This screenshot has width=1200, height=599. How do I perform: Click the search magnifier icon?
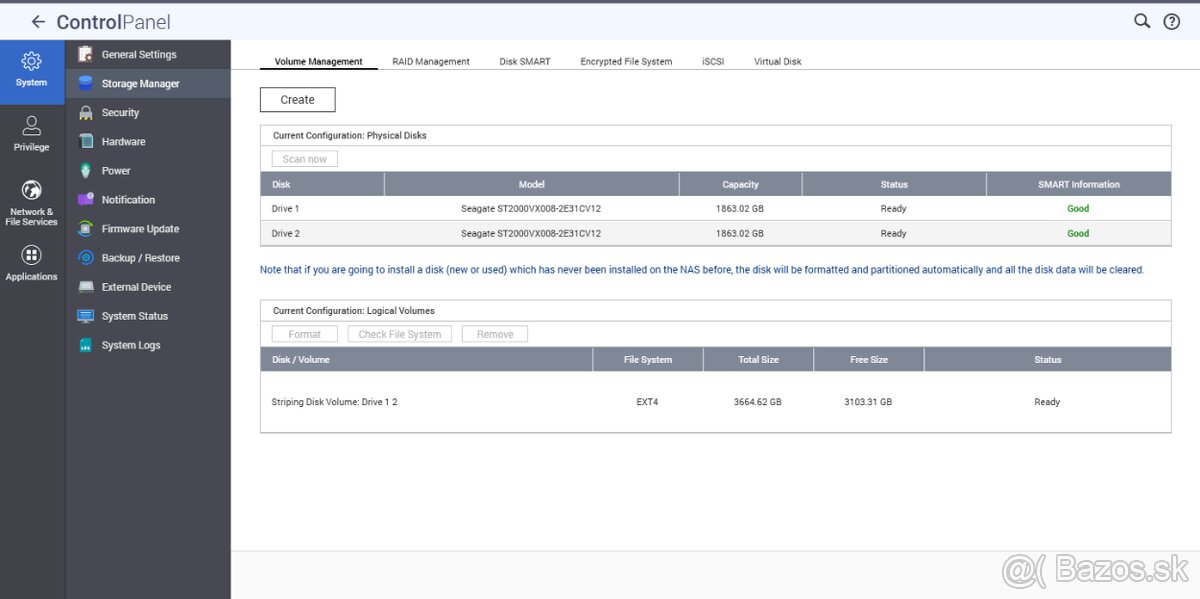pos(1141,20)
